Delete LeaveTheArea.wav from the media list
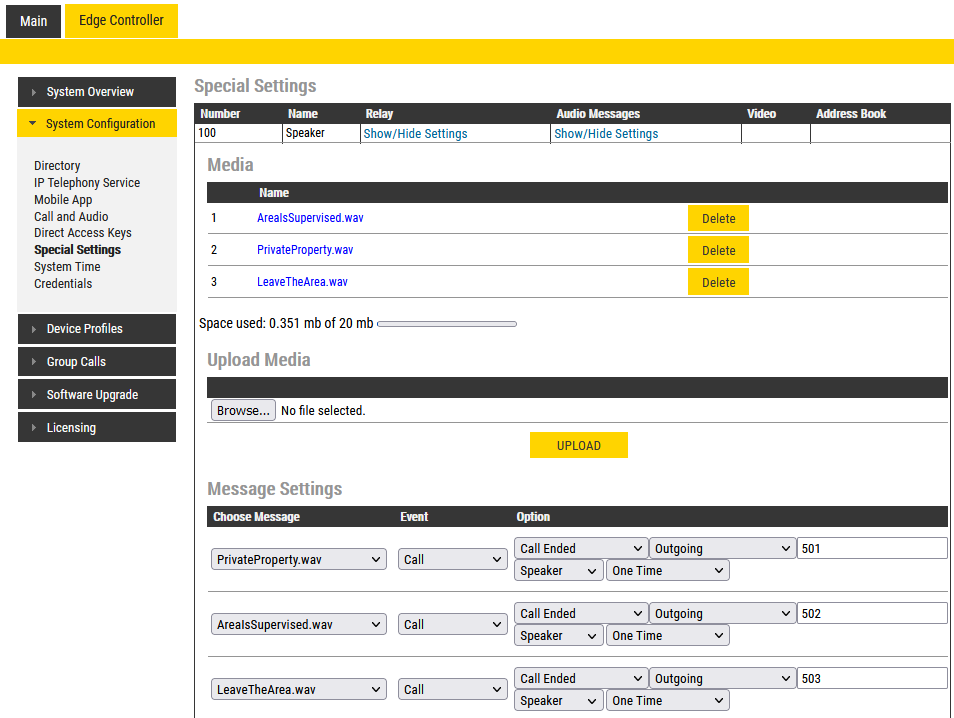Viewport: 954px width, 718px height. click(x=718, y=283)
